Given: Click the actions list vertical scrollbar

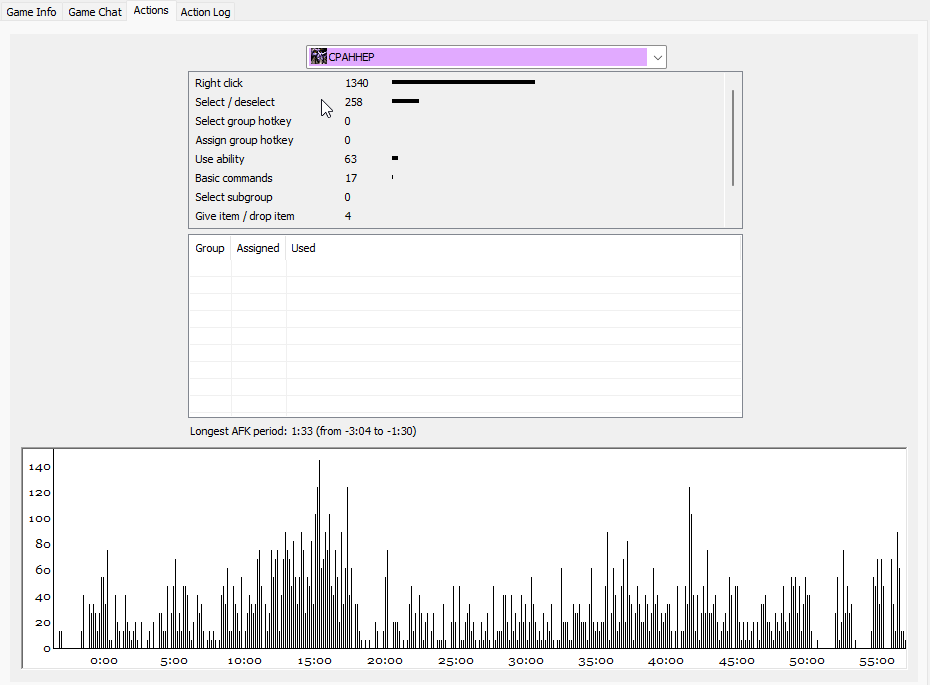Looking at the screenshot, I should [x=733, y=138].
